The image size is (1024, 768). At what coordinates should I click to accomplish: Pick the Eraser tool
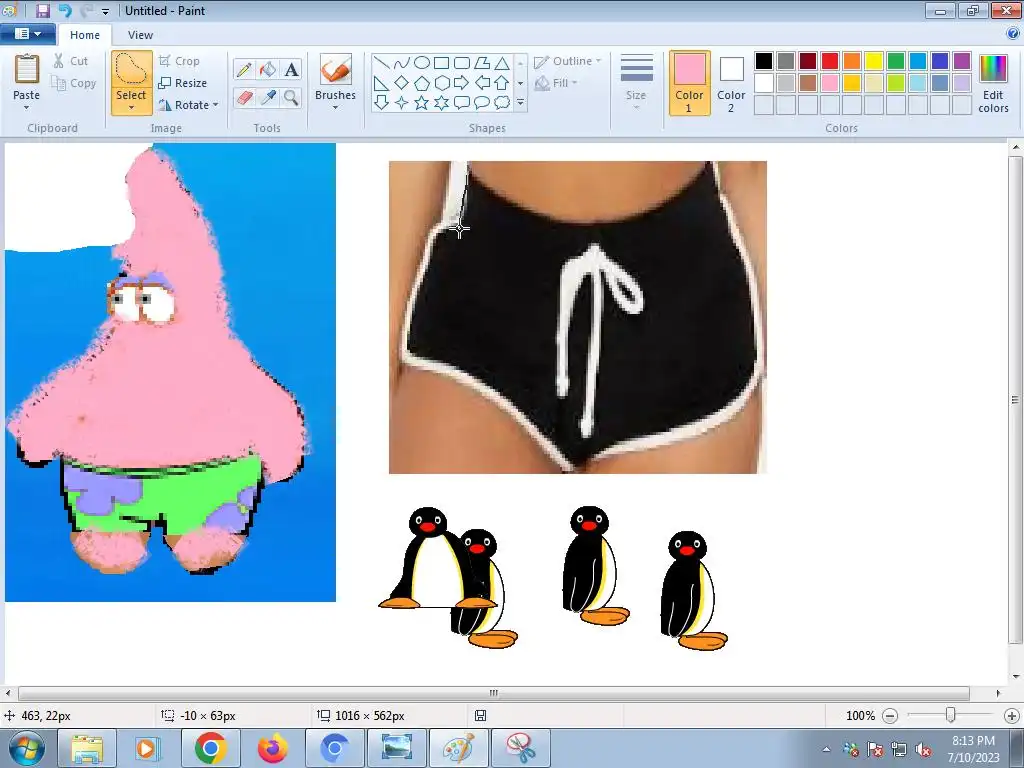click(244, 97)
